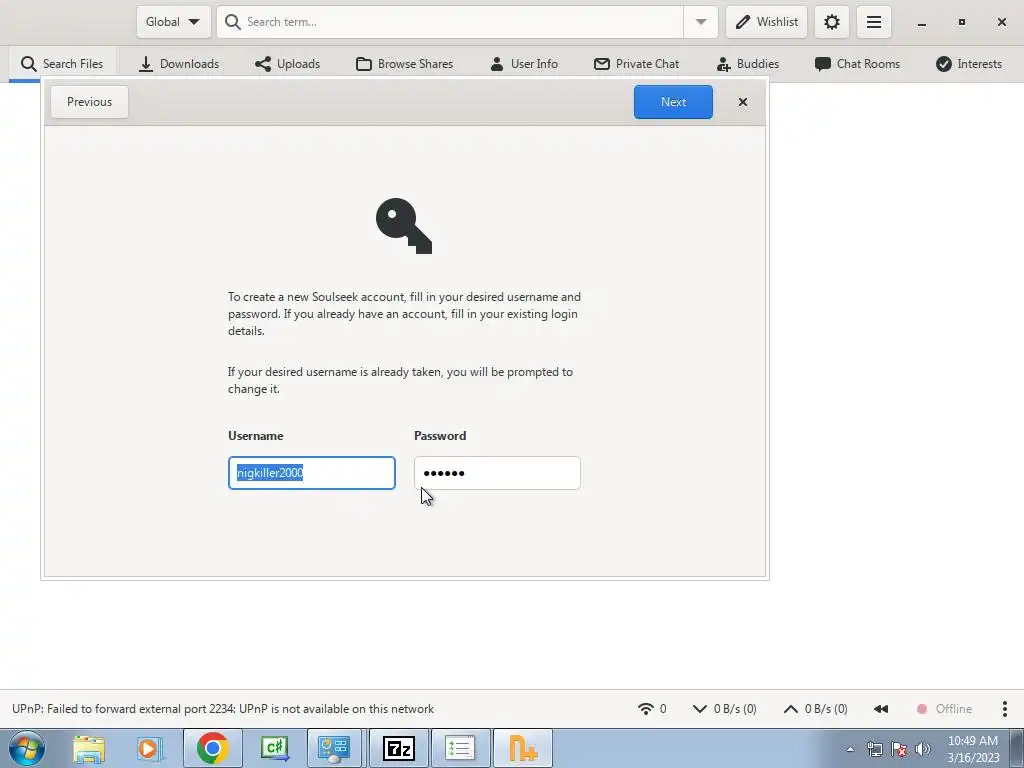Open the hamburger main menu
The height and width of the screenshot is (768, 1024).
[874, 22]
